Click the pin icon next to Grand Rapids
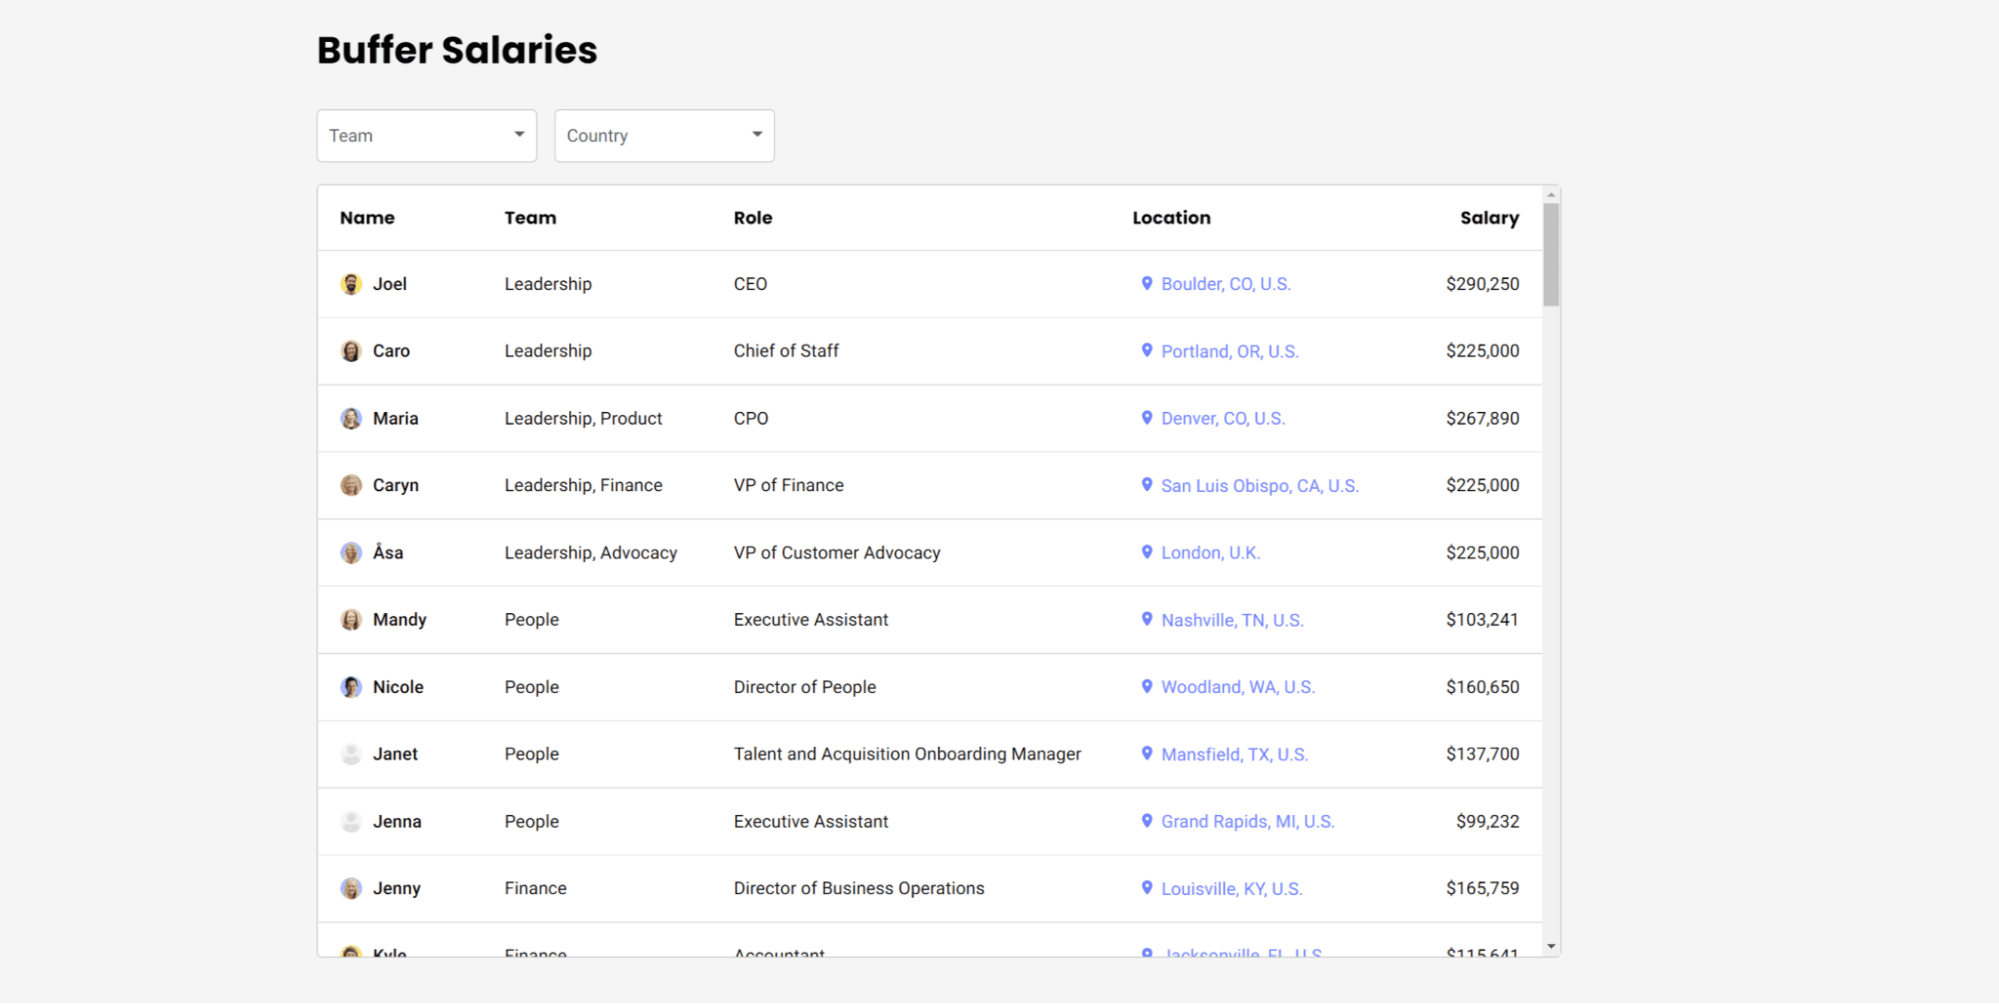 (x=1146, y=821)
